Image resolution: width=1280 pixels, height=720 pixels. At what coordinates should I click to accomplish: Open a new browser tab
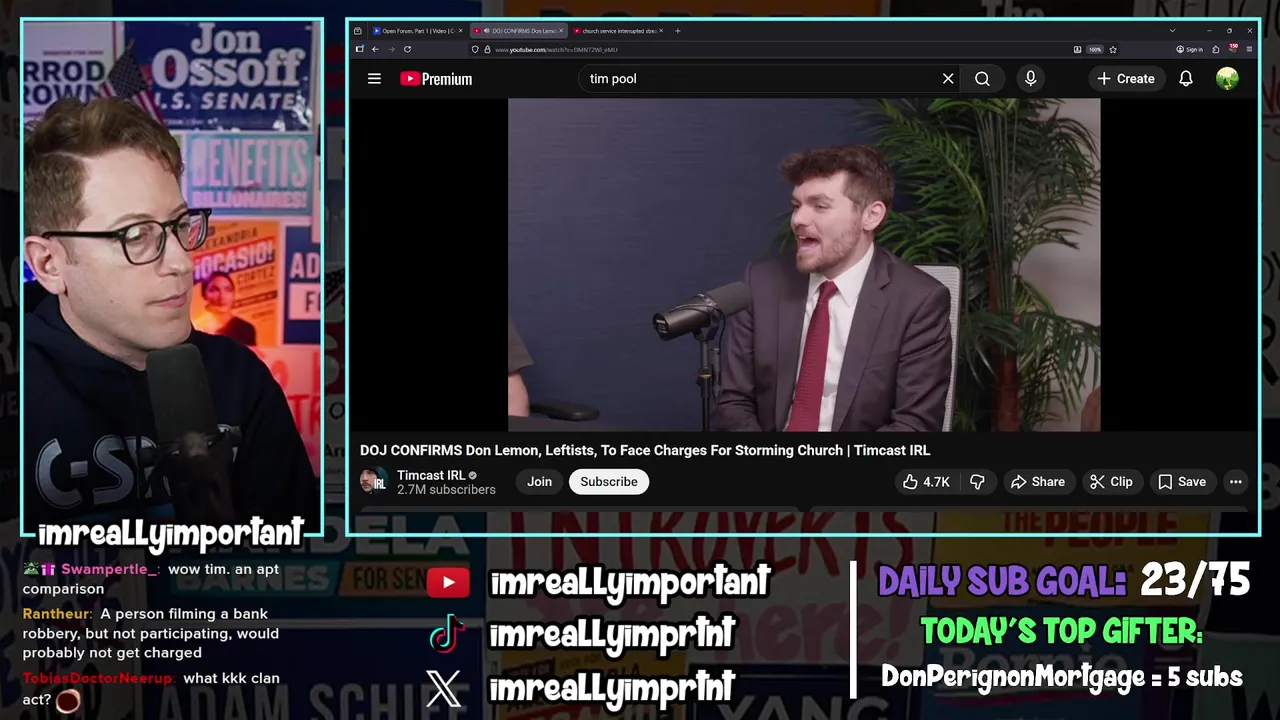click(678, 31)
